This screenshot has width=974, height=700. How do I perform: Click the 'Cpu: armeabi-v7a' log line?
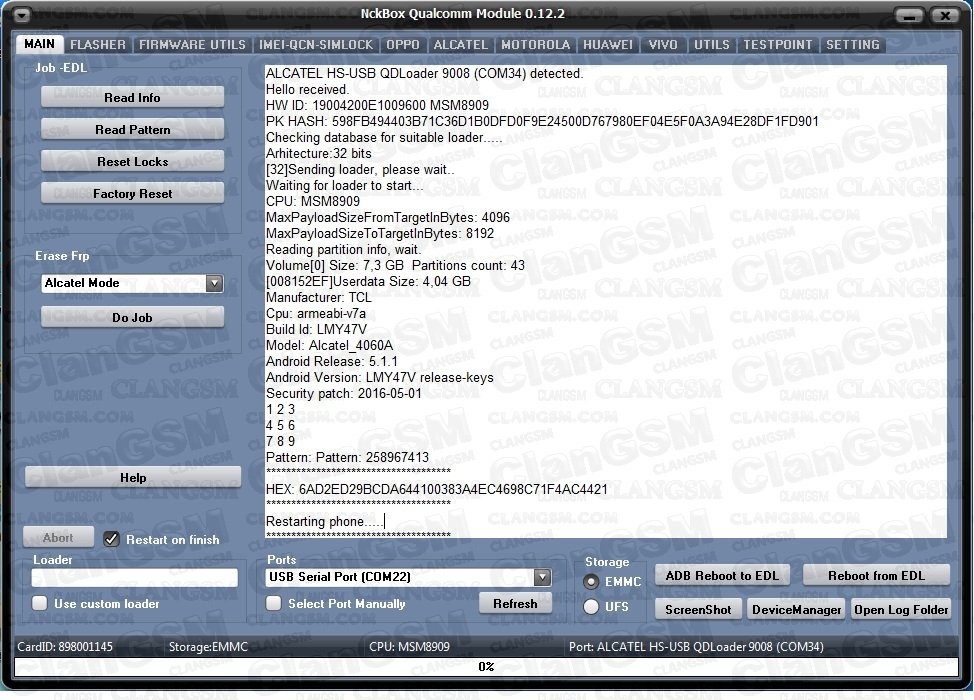(x=316, y=313)
